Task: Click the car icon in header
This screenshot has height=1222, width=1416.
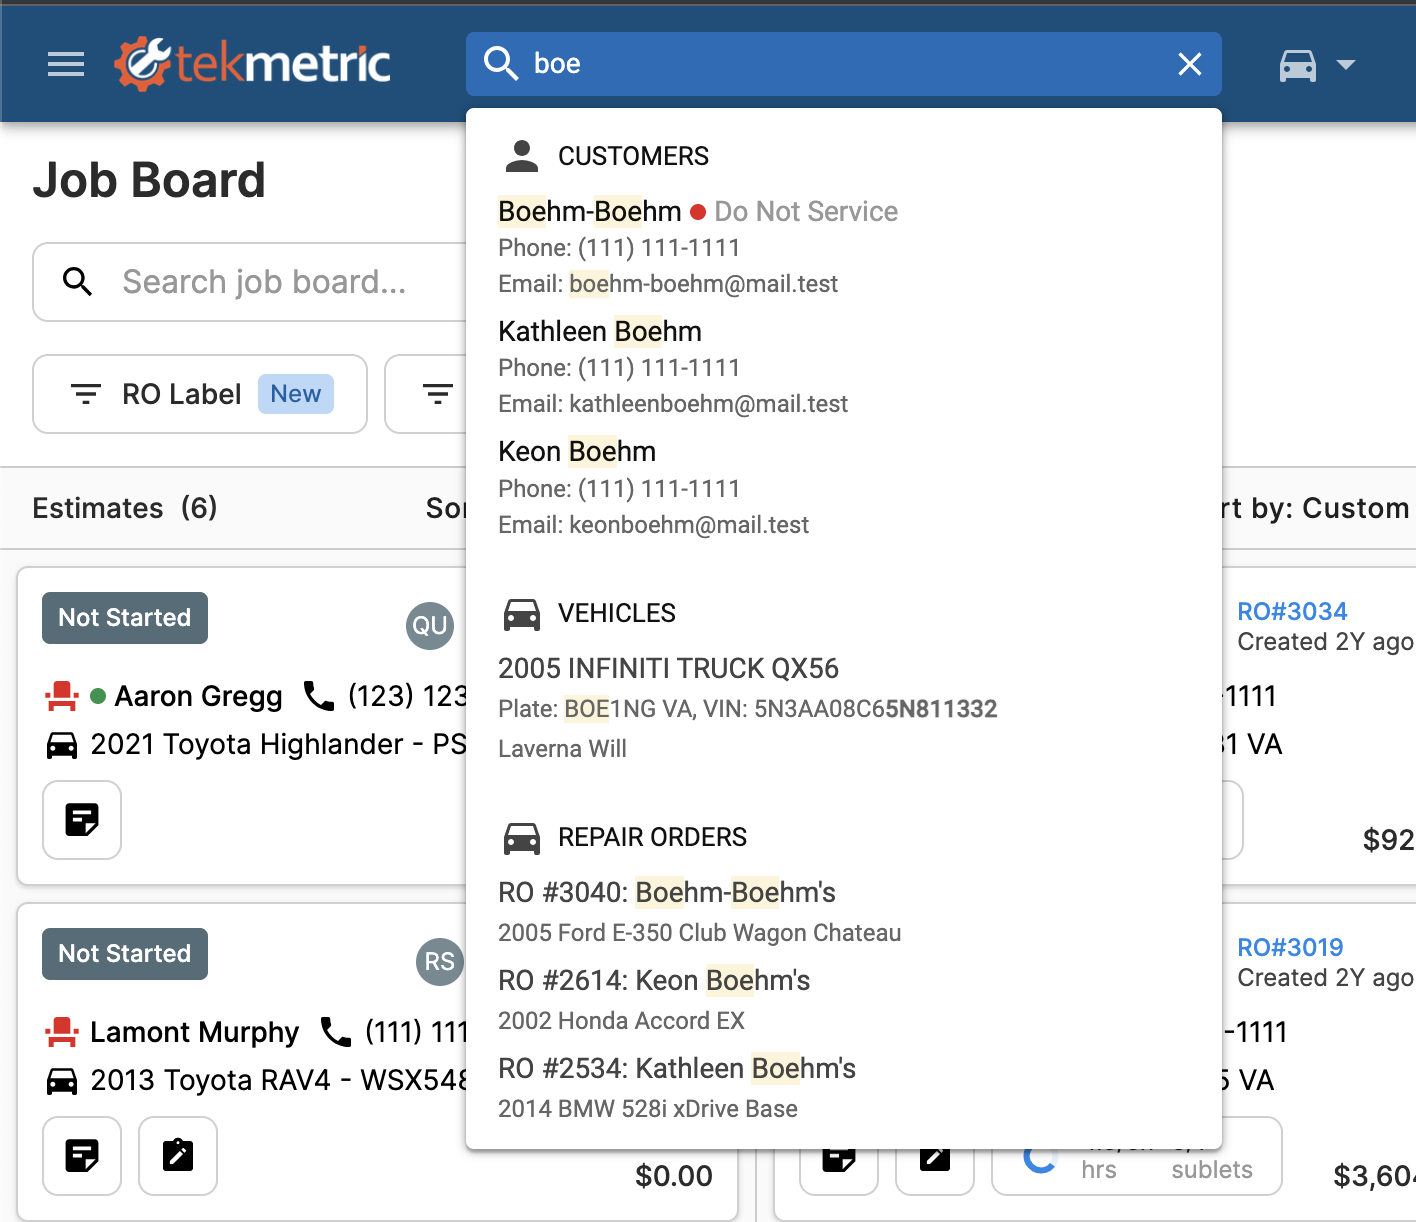Action: [x=1298, y=65]
